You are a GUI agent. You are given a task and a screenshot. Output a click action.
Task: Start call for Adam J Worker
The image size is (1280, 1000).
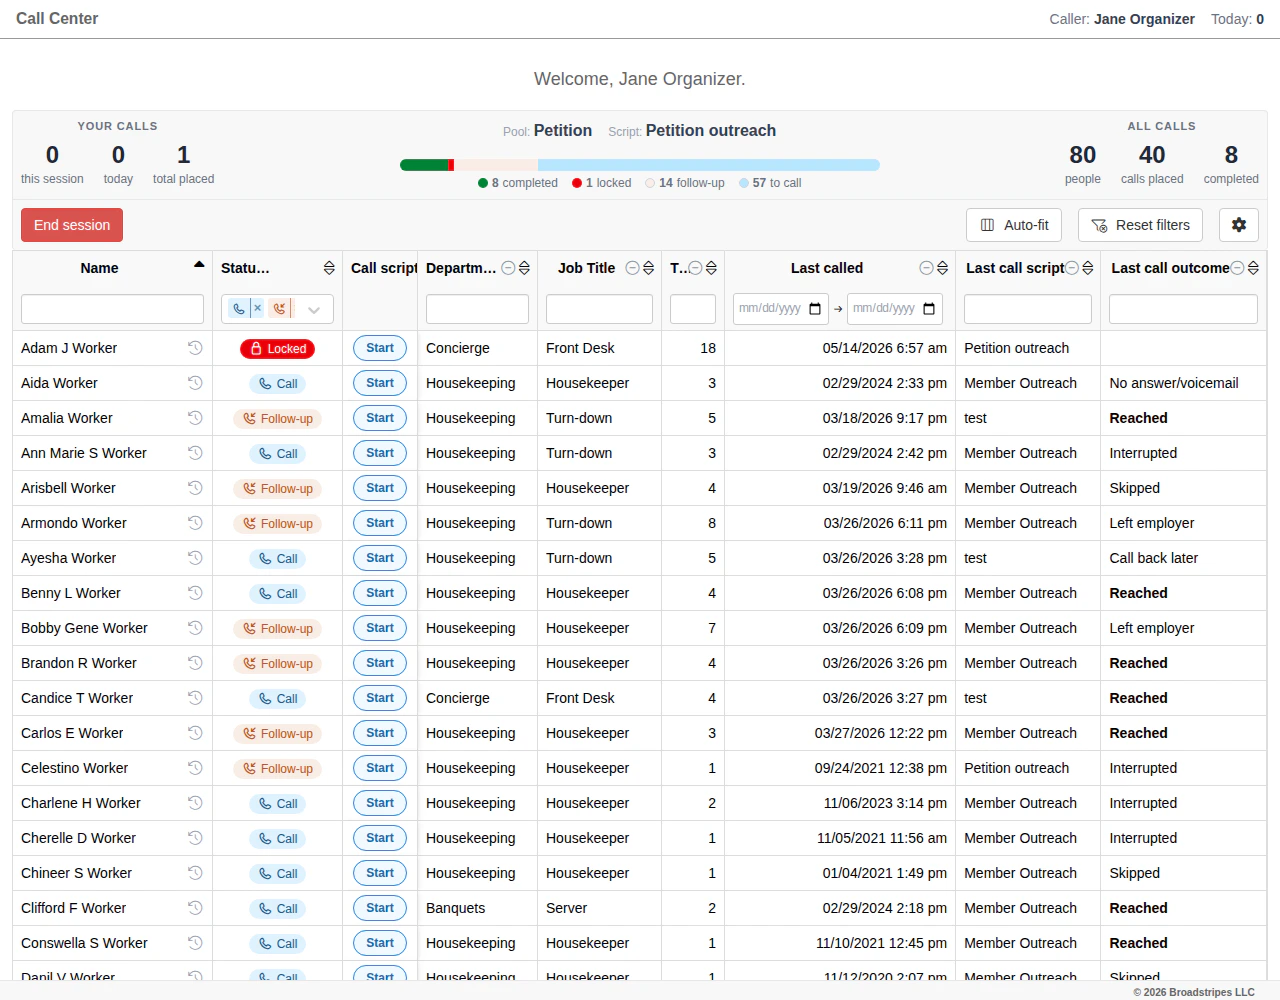[x=380, y=348]
